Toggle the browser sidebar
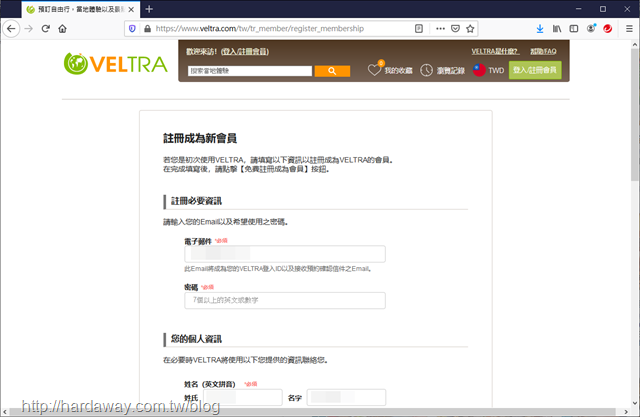 [574, 29]
